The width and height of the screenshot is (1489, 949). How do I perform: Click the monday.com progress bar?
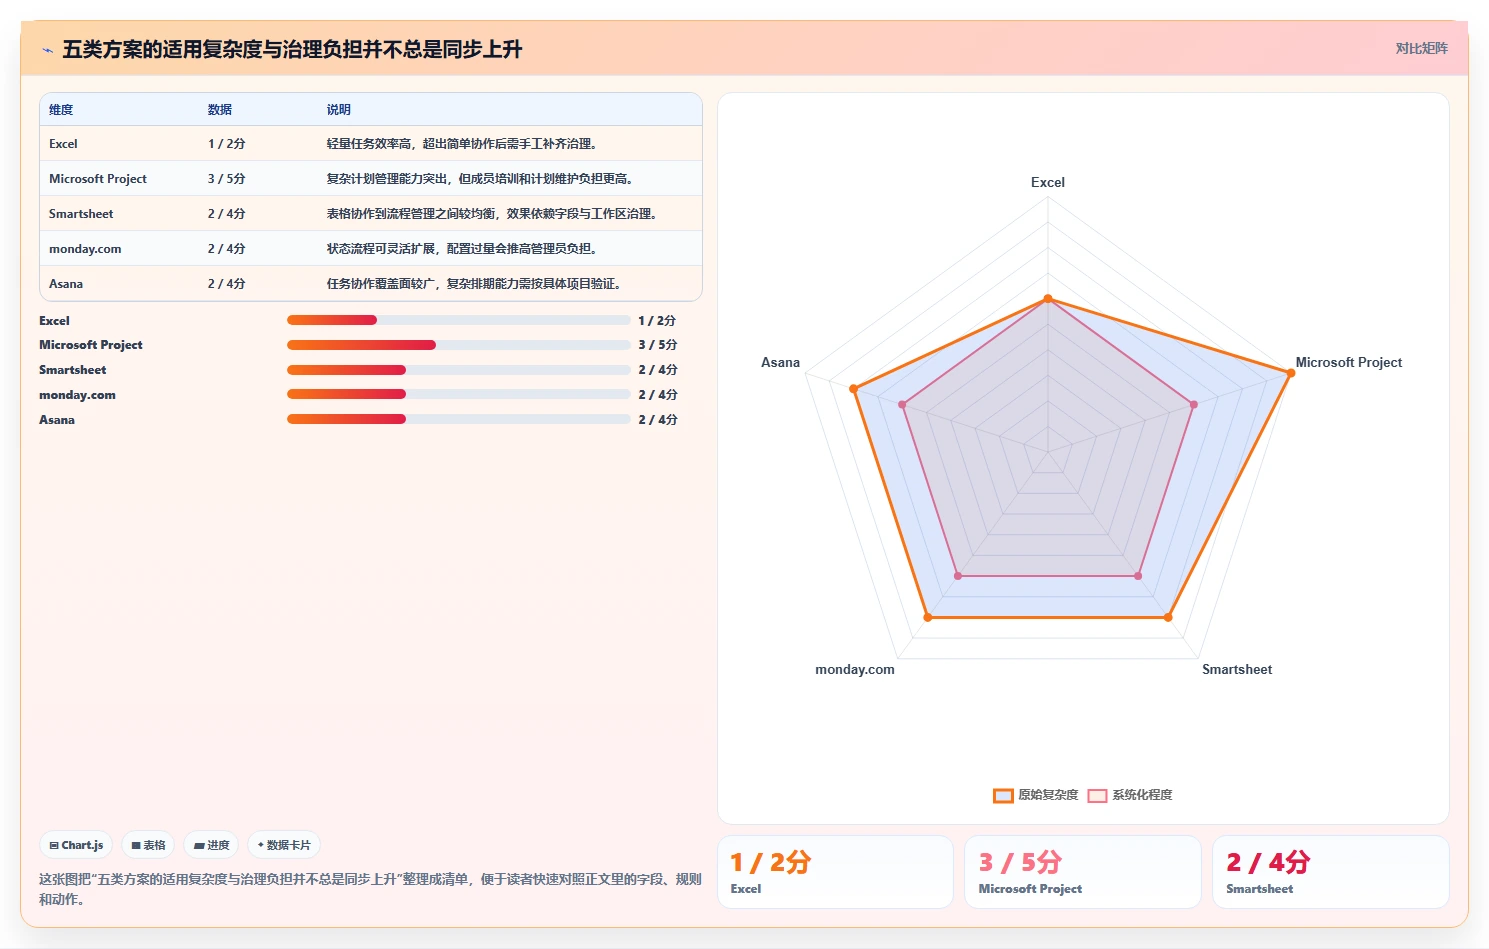pyautogui.click(x=458, y=395)
